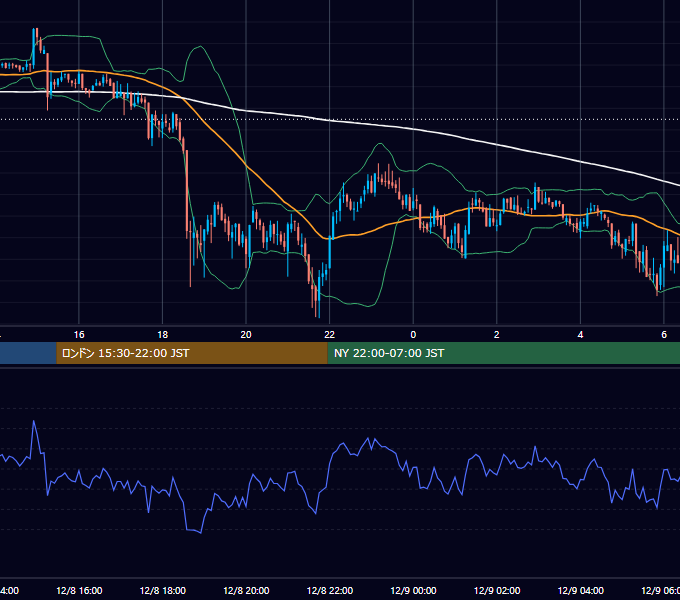680x600 pixels.
Task: Click the 12/9 02:00 date label
Action: pyautogui.click(x=497, y=590)
